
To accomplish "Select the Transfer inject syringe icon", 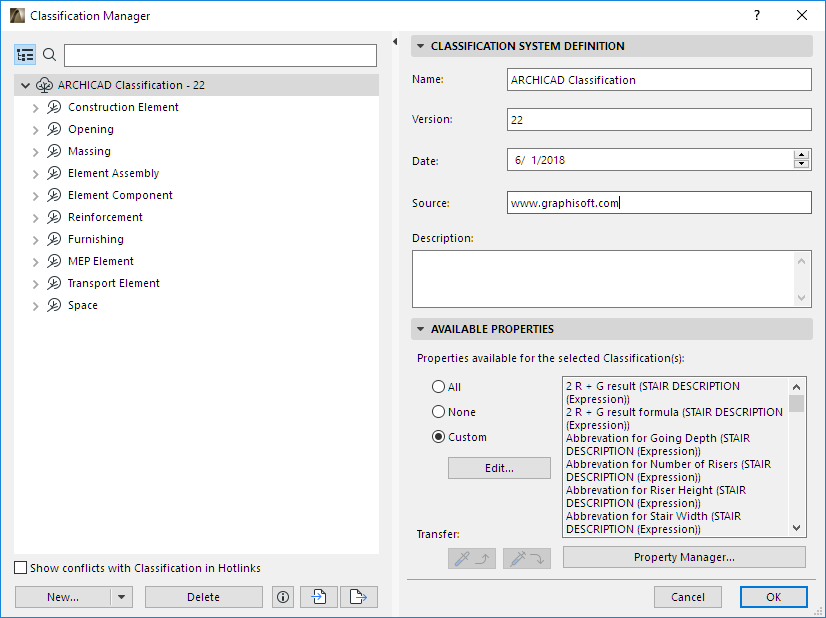I will pos(526,559).
